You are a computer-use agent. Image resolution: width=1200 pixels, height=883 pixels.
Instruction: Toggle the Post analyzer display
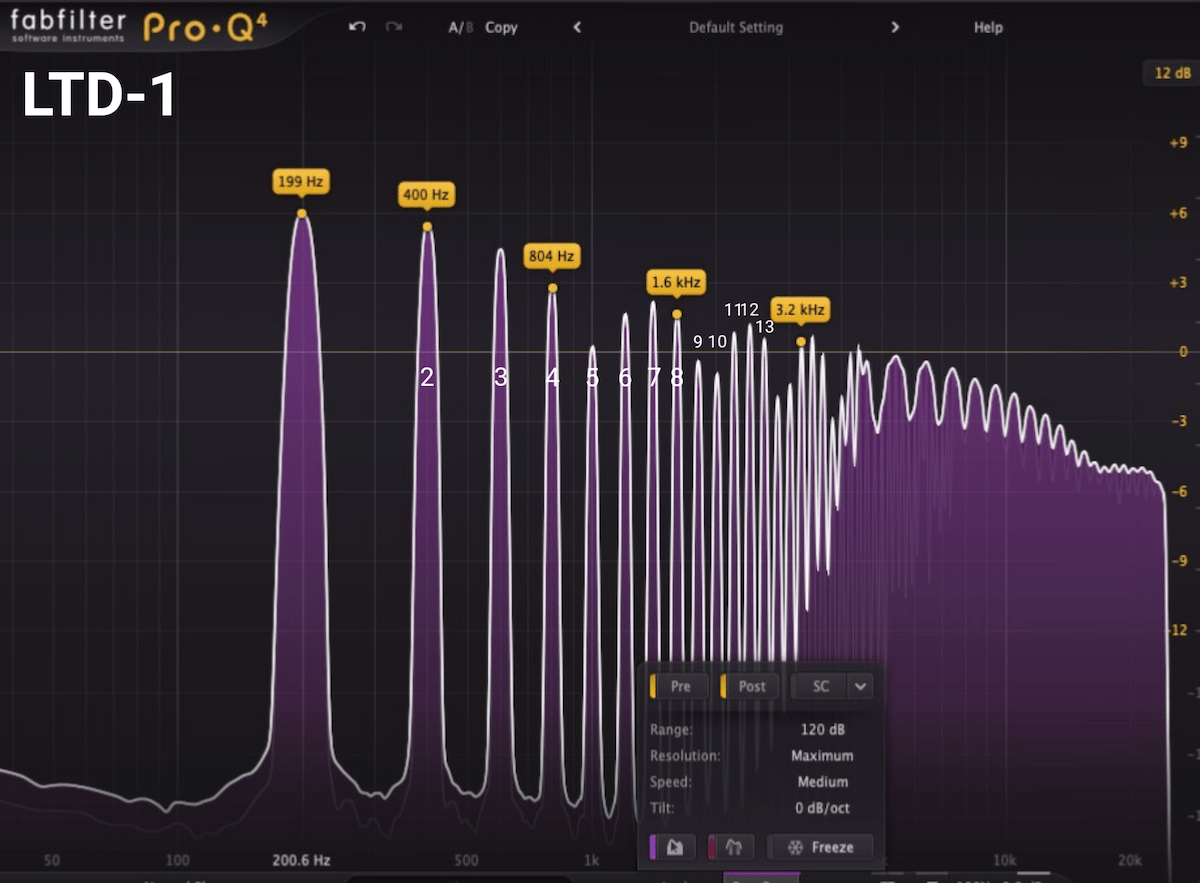tap(751, 686)
